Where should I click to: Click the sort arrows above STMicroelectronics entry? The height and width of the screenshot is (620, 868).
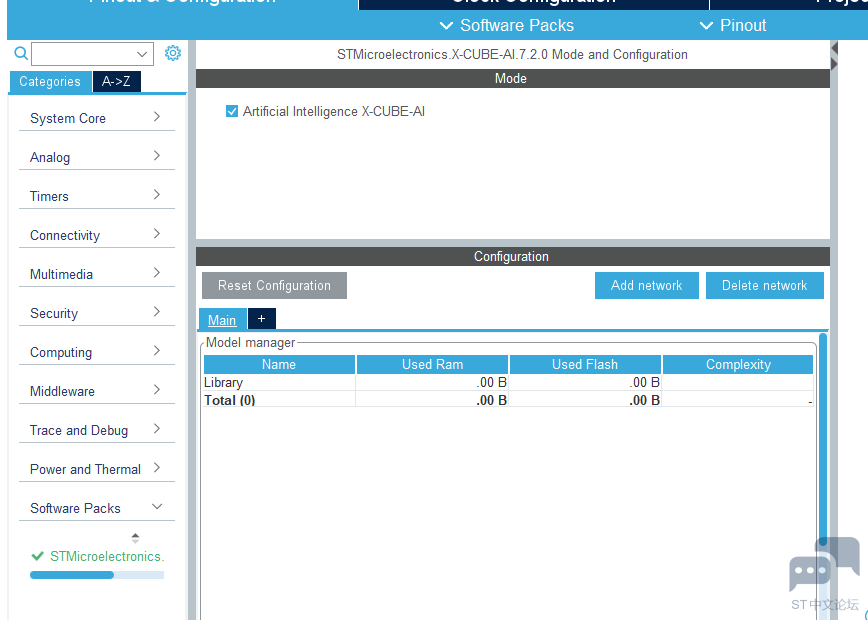[135, 538]
